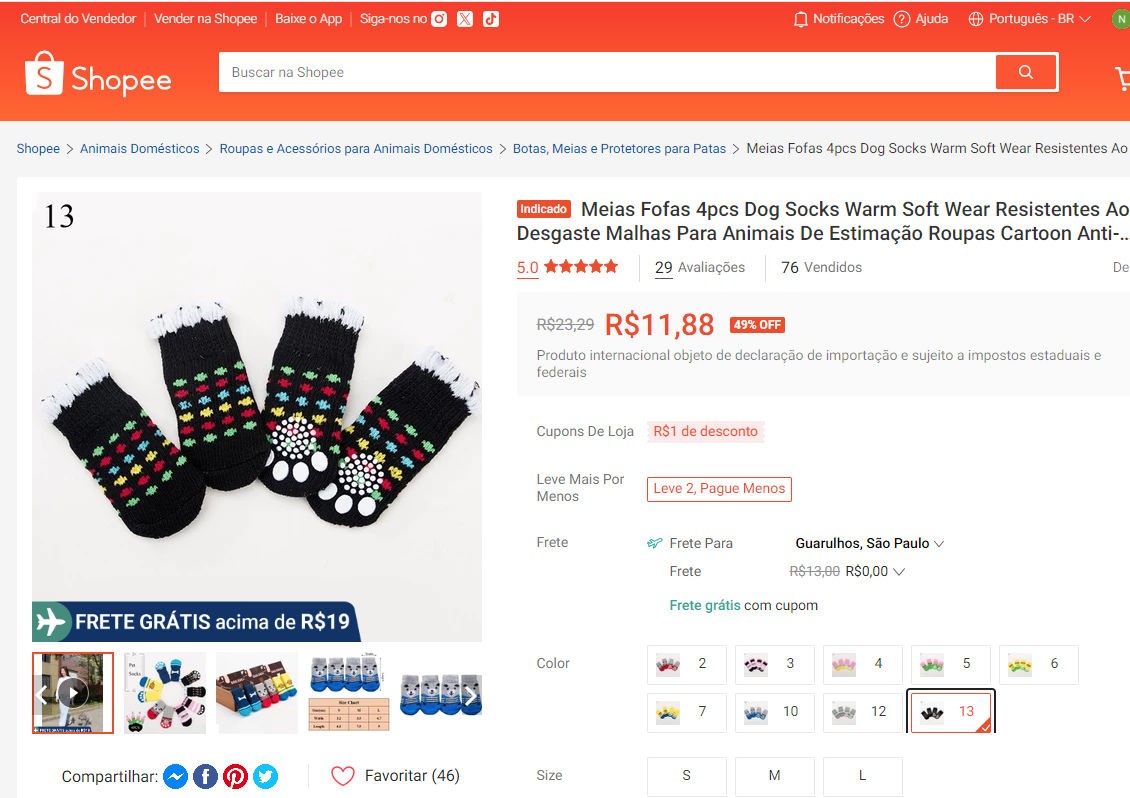1130x798 pixels.
Task: Go to Animais Domésticos breadcrumb
Action: pos(140,149)
